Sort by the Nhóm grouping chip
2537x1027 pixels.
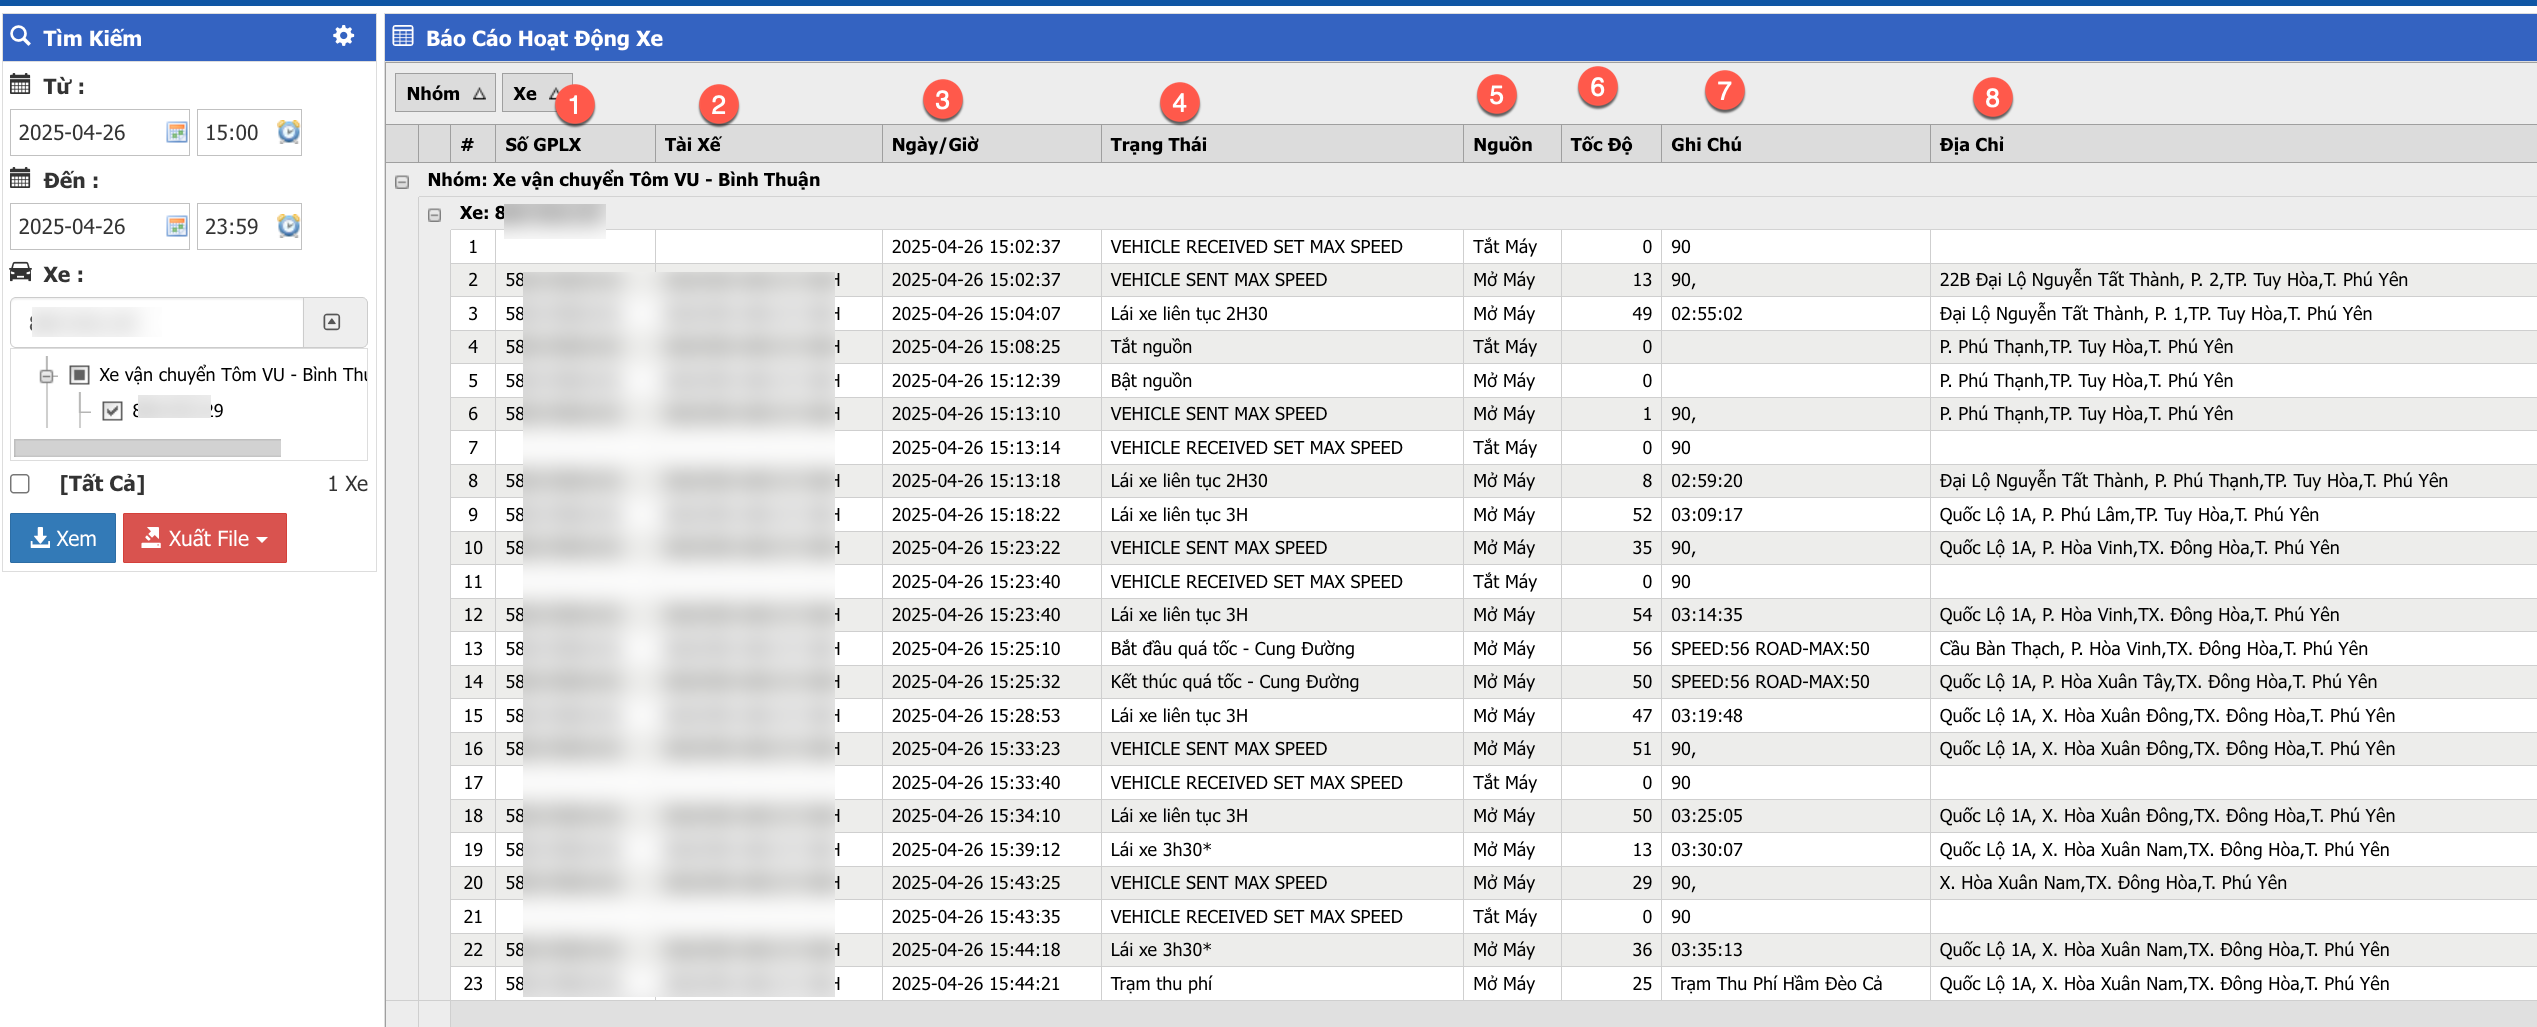point(444,93)
